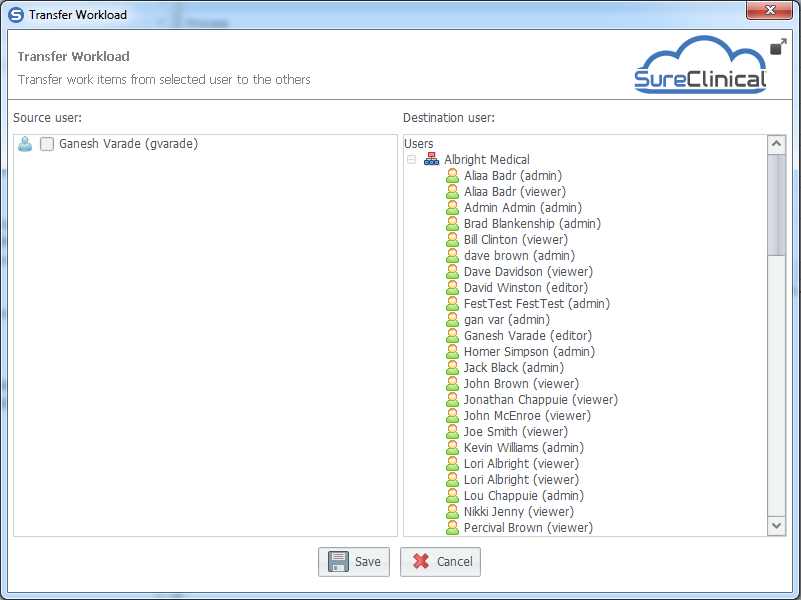Select Homer Simpson (admin)
801x600 pixels.
click(x=529, y=352)
